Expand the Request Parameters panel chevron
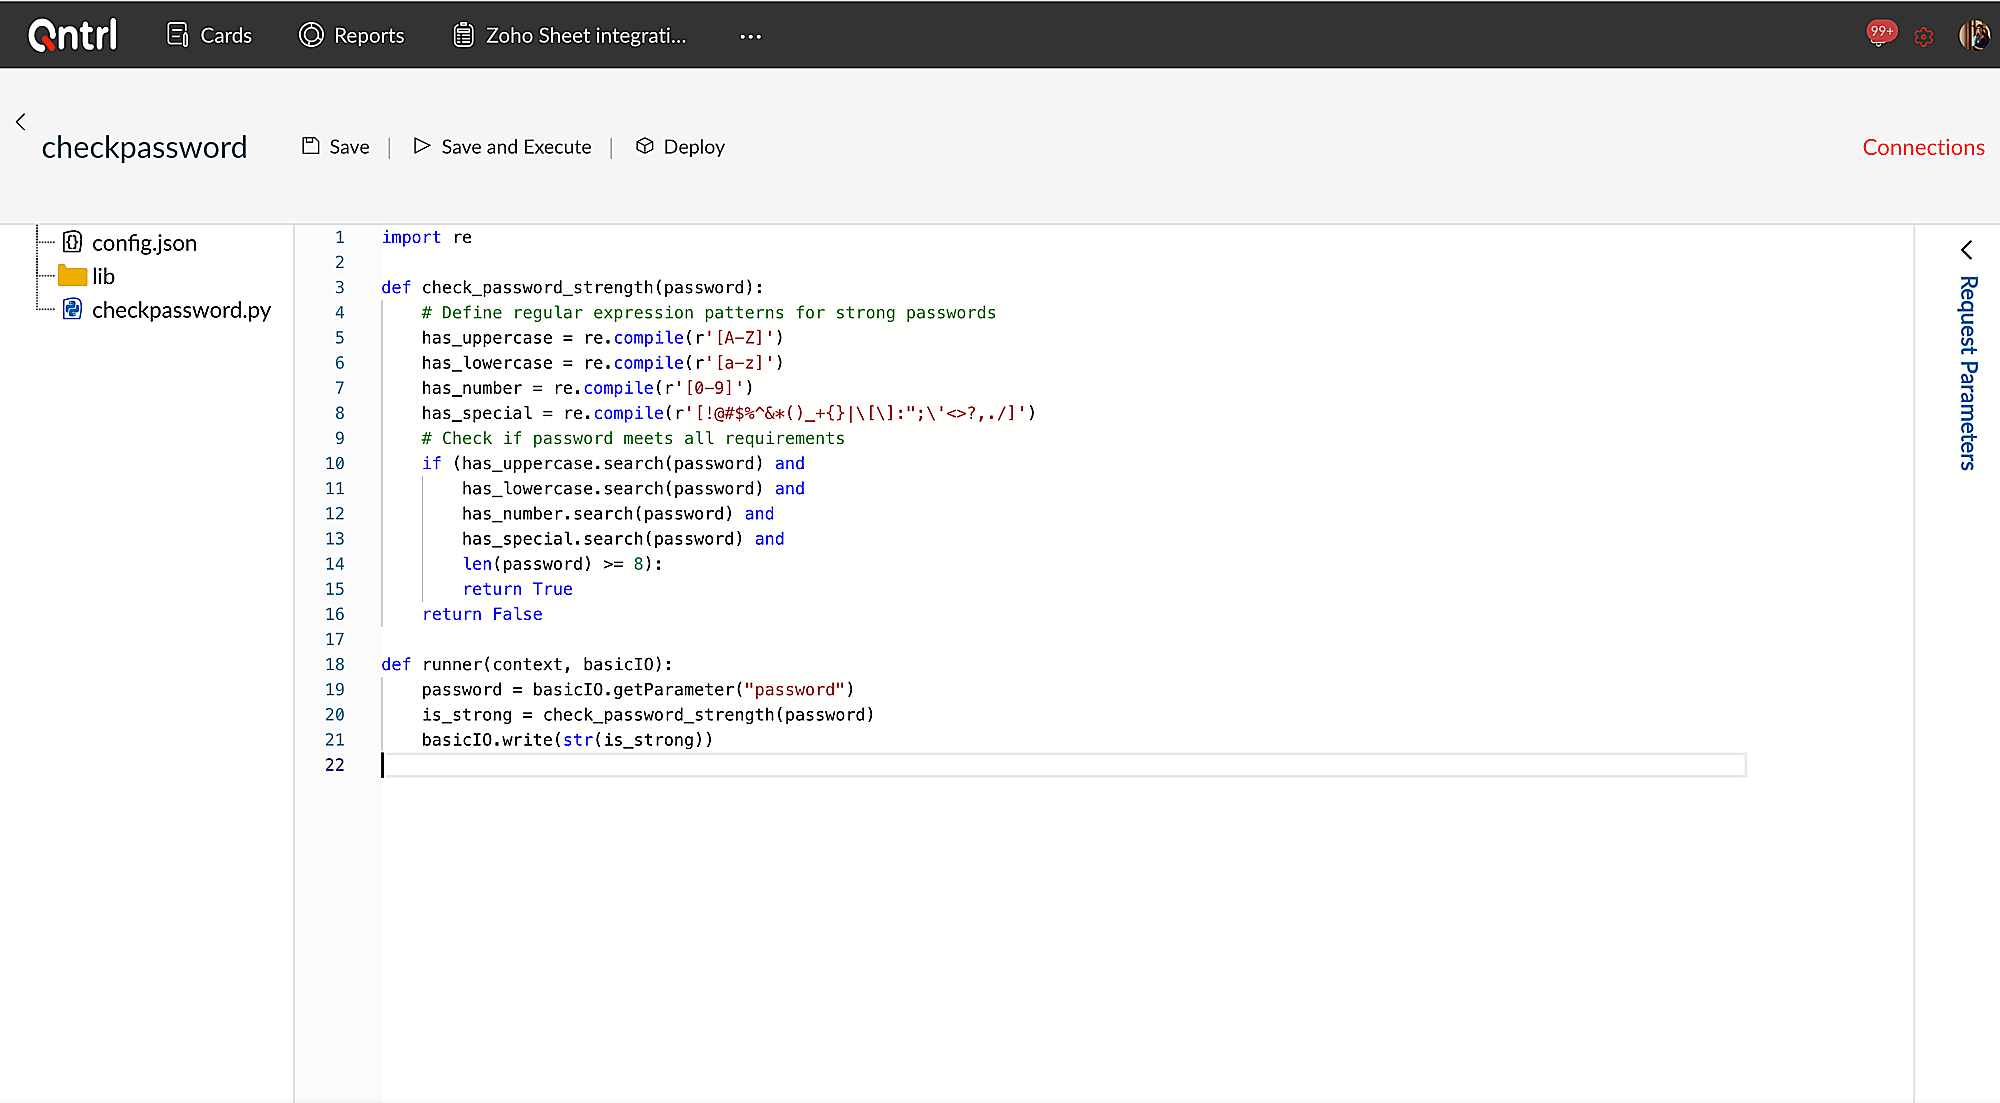2000x1103 pixels. pyautogui.click(x=1966, y=250)
